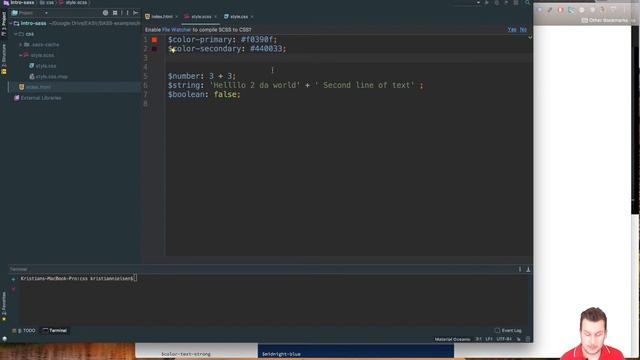Screen dimensions: 640x360
Task: Hide the Project panel with arrow icon
Action: coord(136,13)
